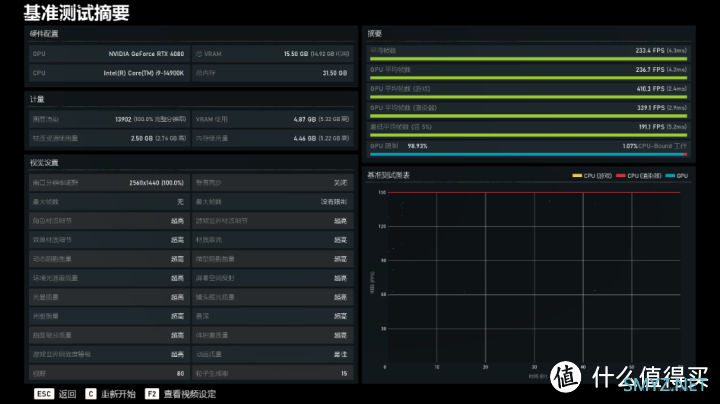Click the 191.1 FPS lowest 5% bar
Viewport: 720px width, 404px height.
coord(528,135)
